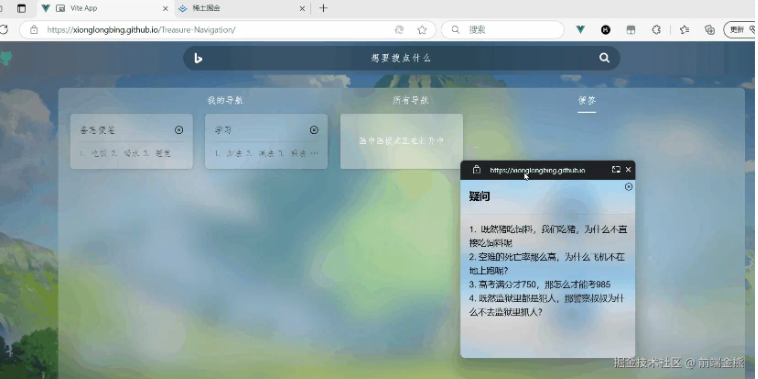Screen dimensions: 758x379
Task: Delete the 疑问 note via circled x icon
Action: (628, 187)
